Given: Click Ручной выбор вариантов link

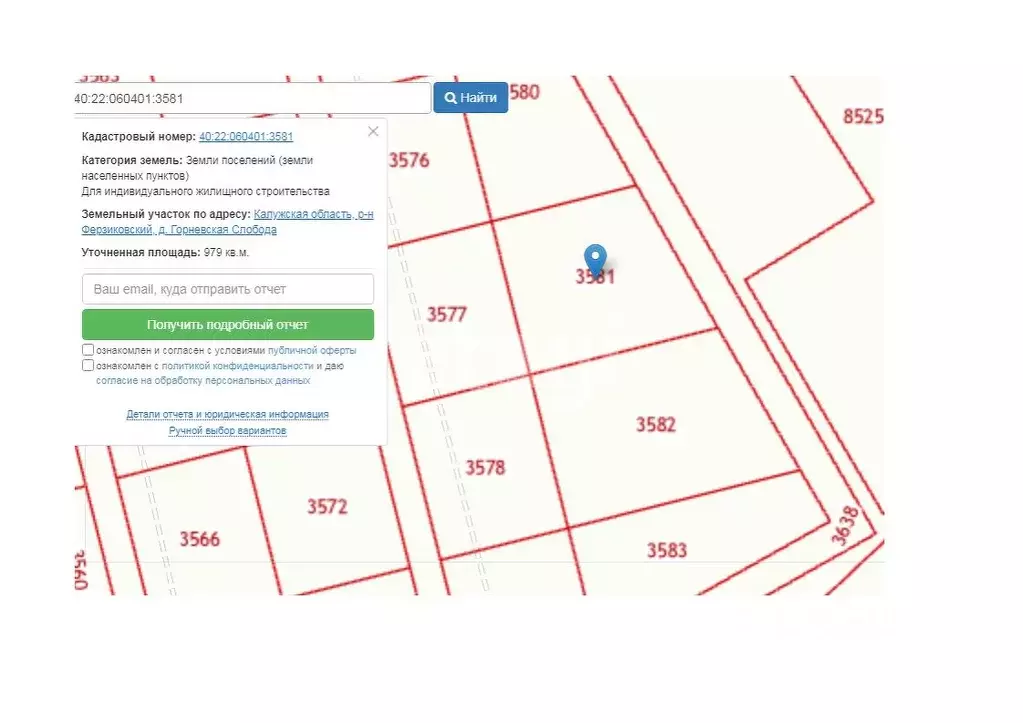Looking at the screenshot, I should [227, 430].
